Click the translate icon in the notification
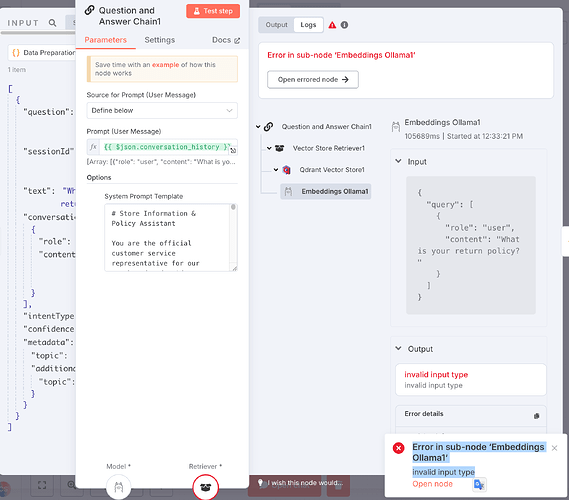569x500 pixels. click(479, 485)
